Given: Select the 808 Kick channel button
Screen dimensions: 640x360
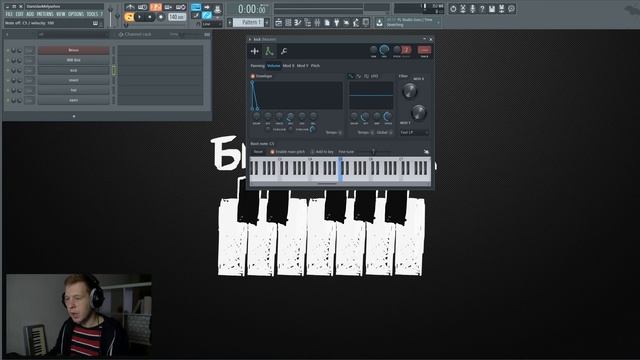Looking at the screenshot, I should pyautogui.click(x=73, y=60).
